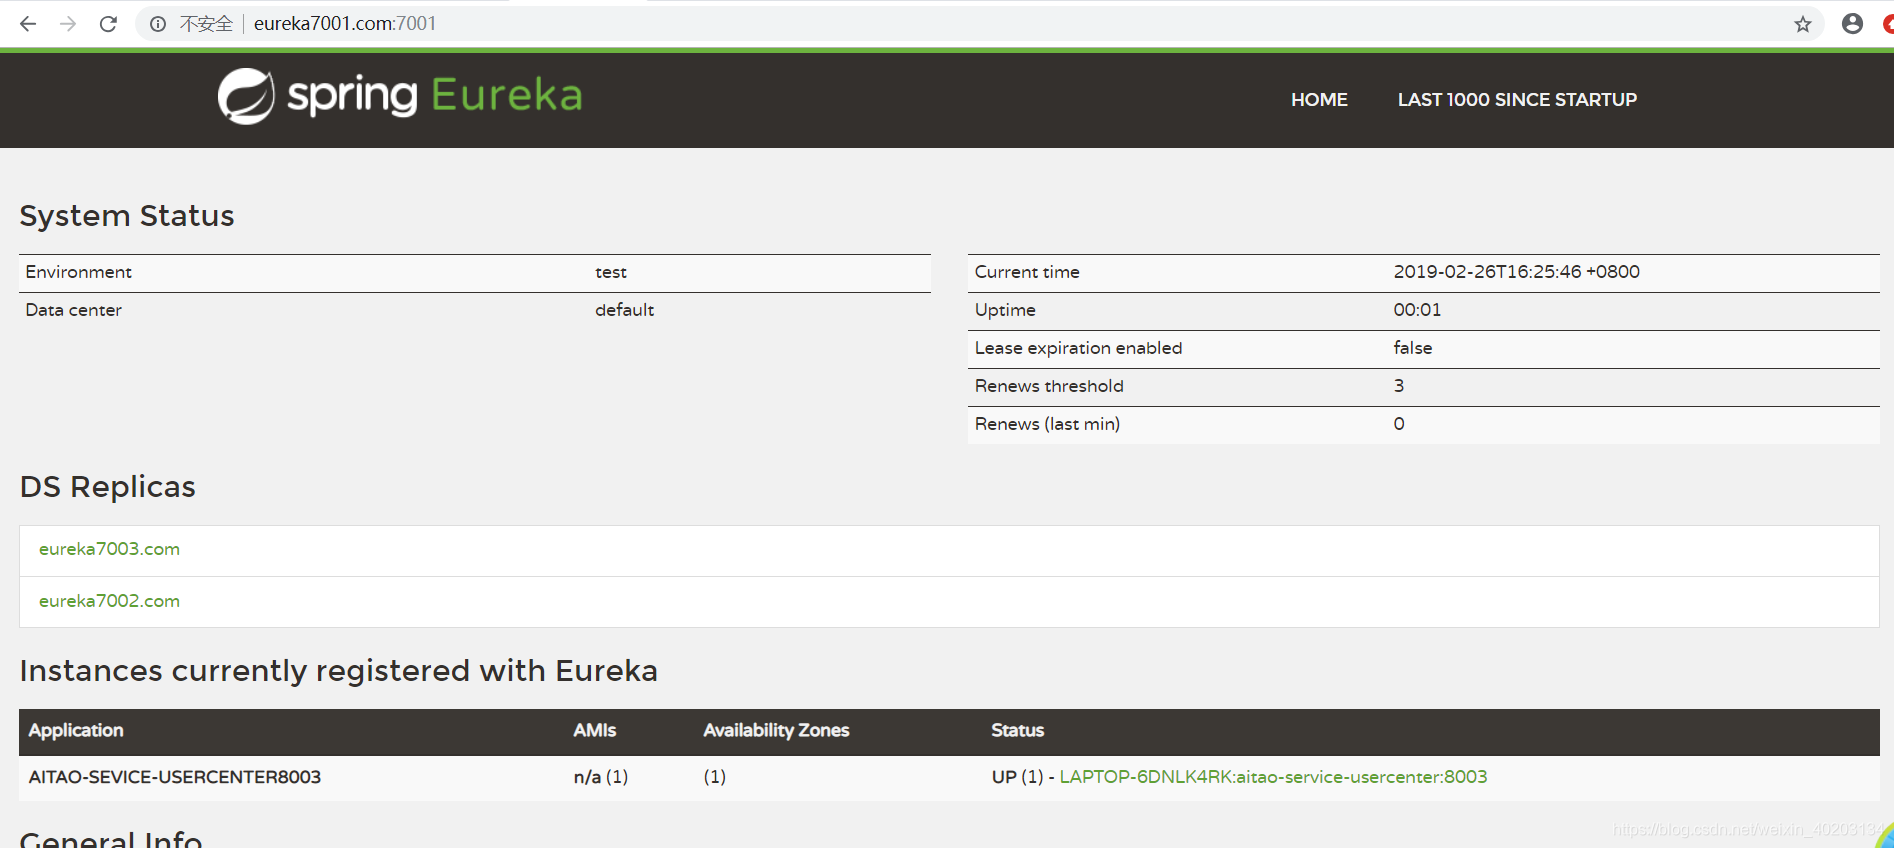Click the AMIs column header
The image size is (1894, 848).
coord(595,731)
